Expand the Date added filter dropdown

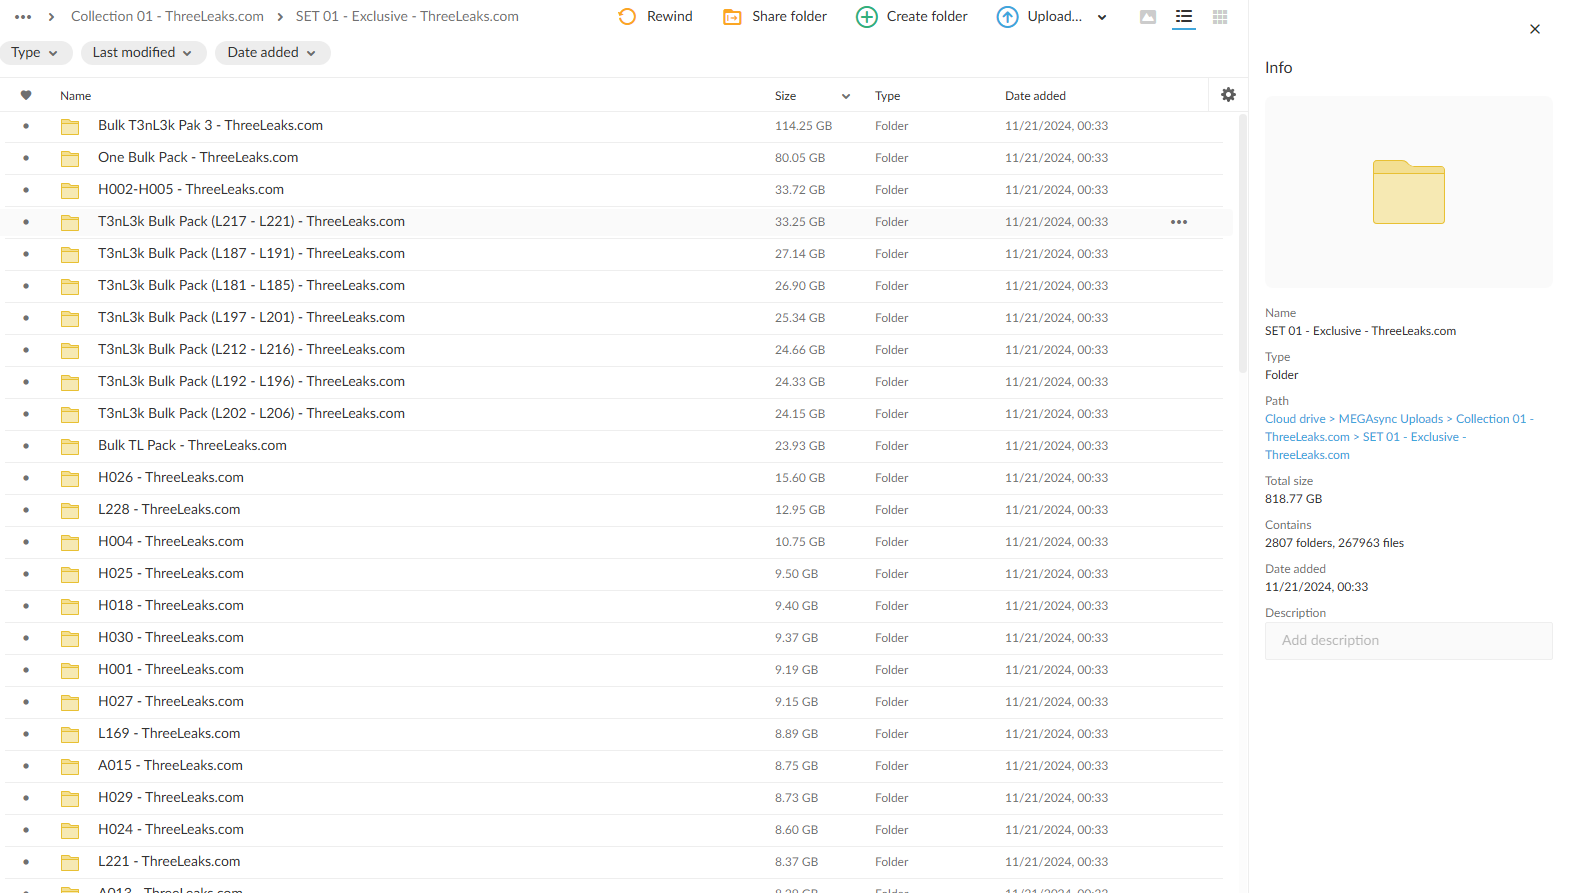click(x=271, y=53)
